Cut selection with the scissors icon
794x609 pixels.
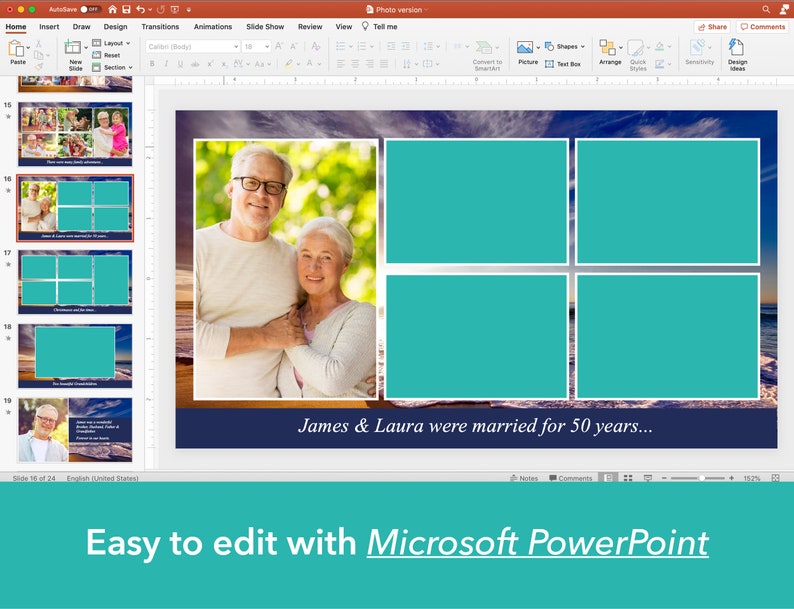pos(38,44)
